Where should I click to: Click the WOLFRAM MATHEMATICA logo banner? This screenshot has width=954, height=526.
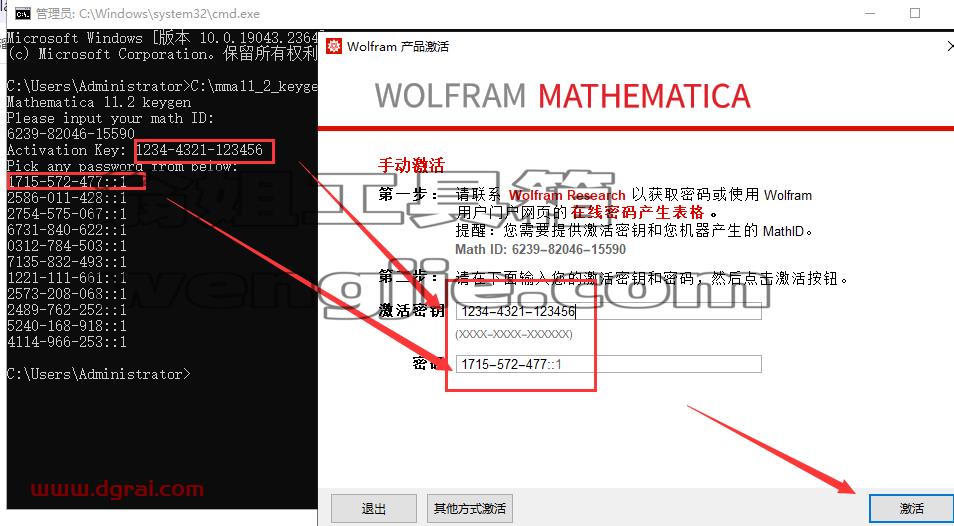tap(562, 96)
